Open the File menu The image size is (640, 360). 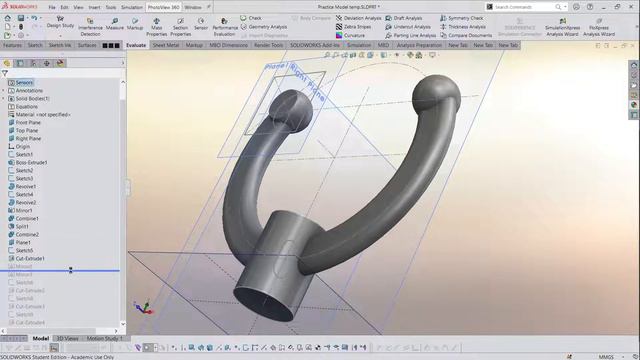(52, 7)
